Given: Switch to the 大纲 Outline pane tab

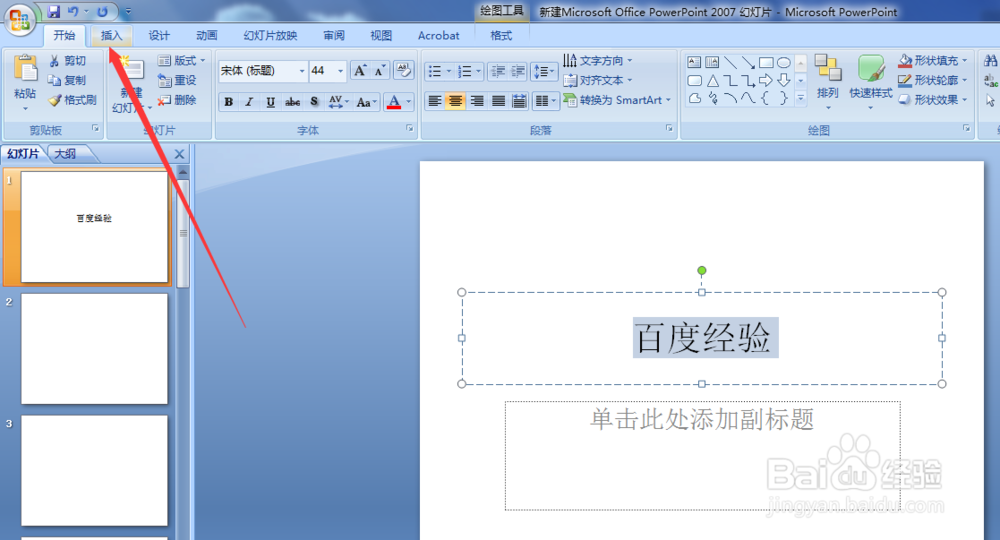Looking at the screenshot, I should [x=65, y=154].
